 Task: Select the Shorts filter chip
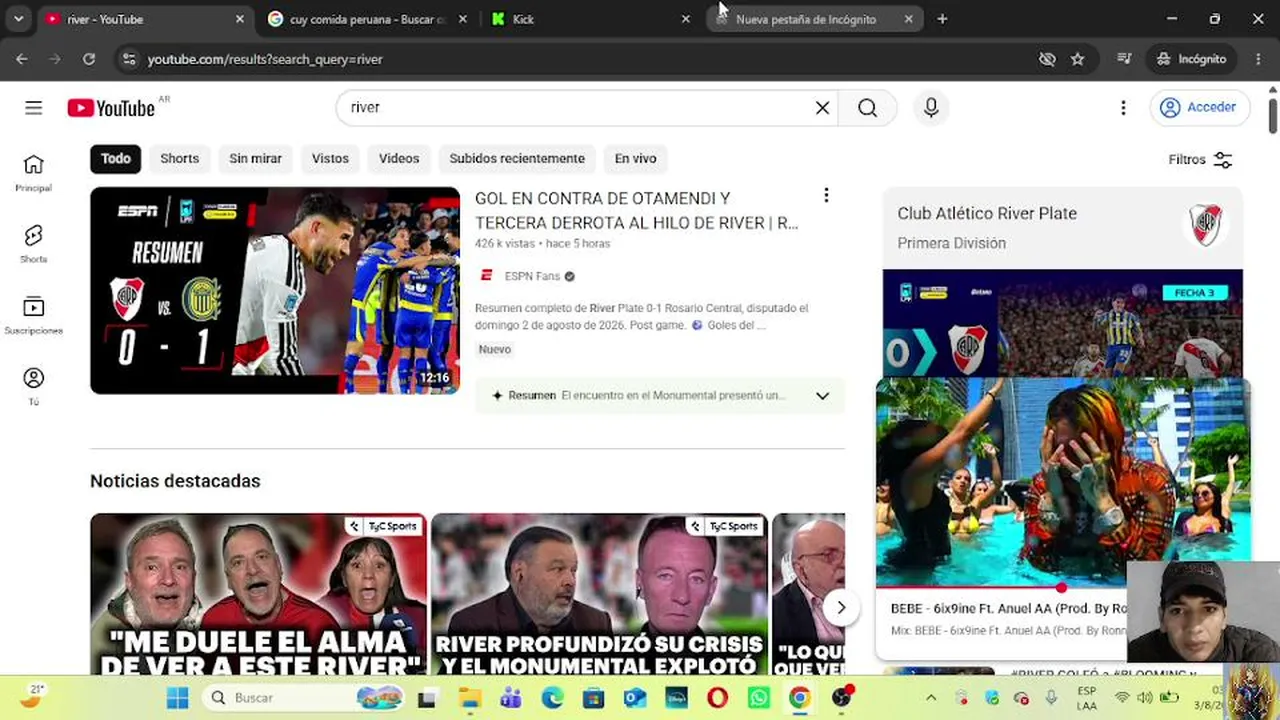point(180,159)
